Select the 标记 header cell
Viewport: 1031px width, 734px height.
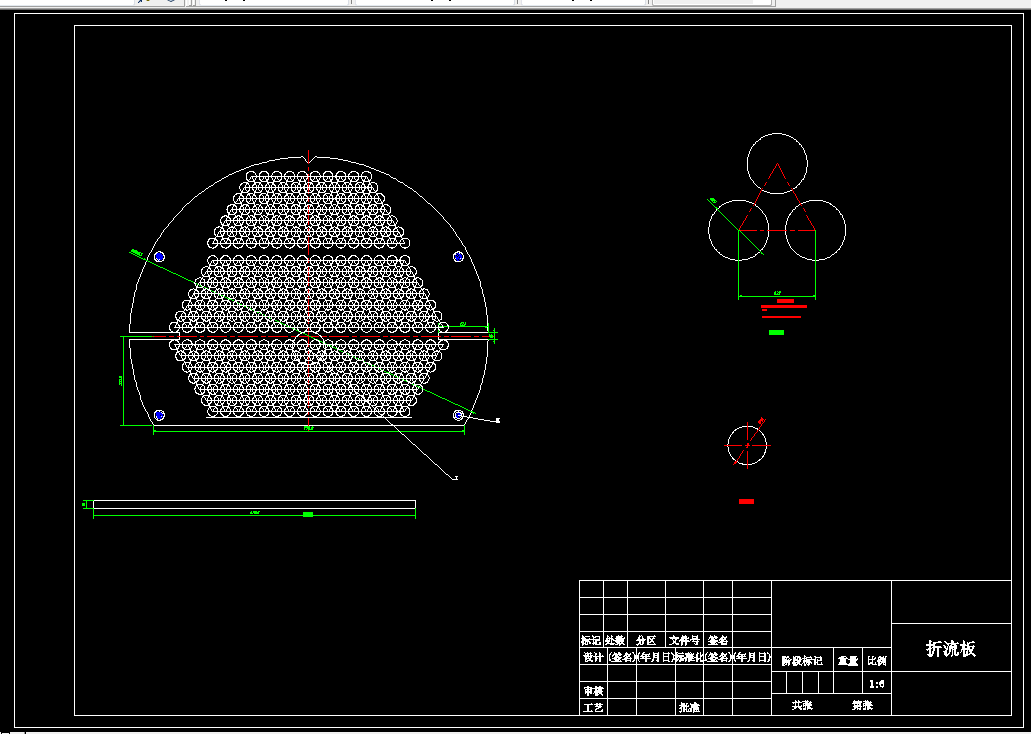tap(590, 640)
